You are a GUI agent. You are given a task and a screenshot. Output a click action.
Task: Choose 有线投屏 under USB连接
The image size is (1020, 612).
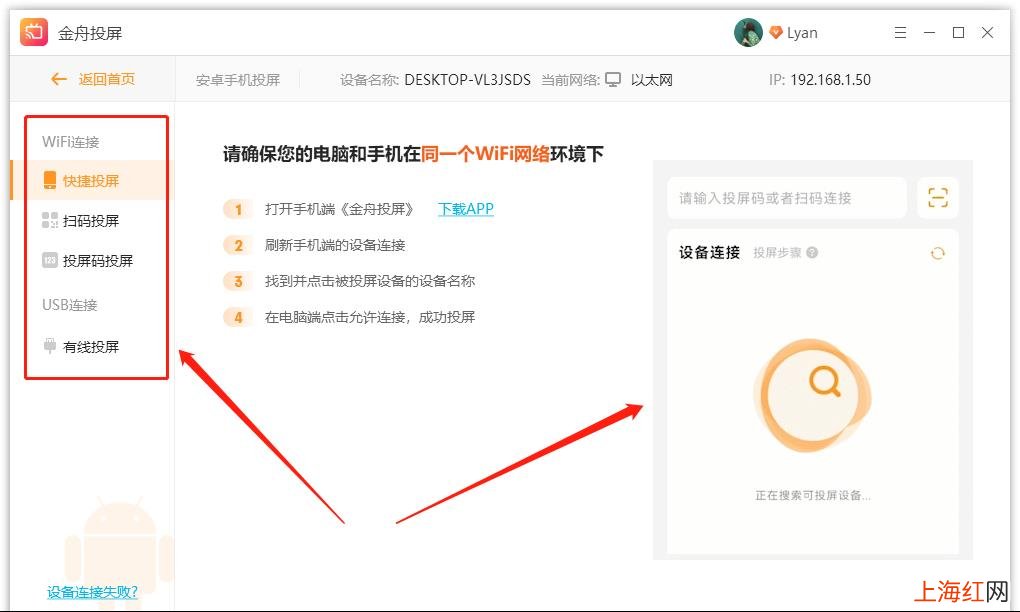(x=90, y=347)
